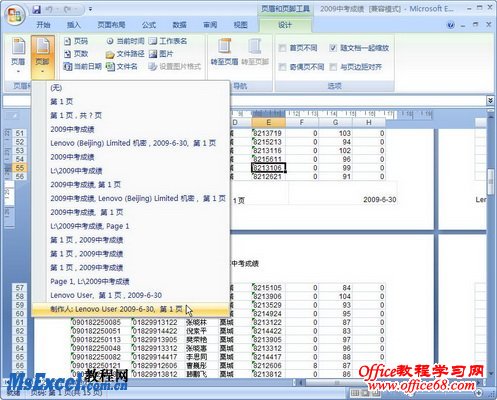Click the Office button orb

pyautogui.click(x=15, y=15)
